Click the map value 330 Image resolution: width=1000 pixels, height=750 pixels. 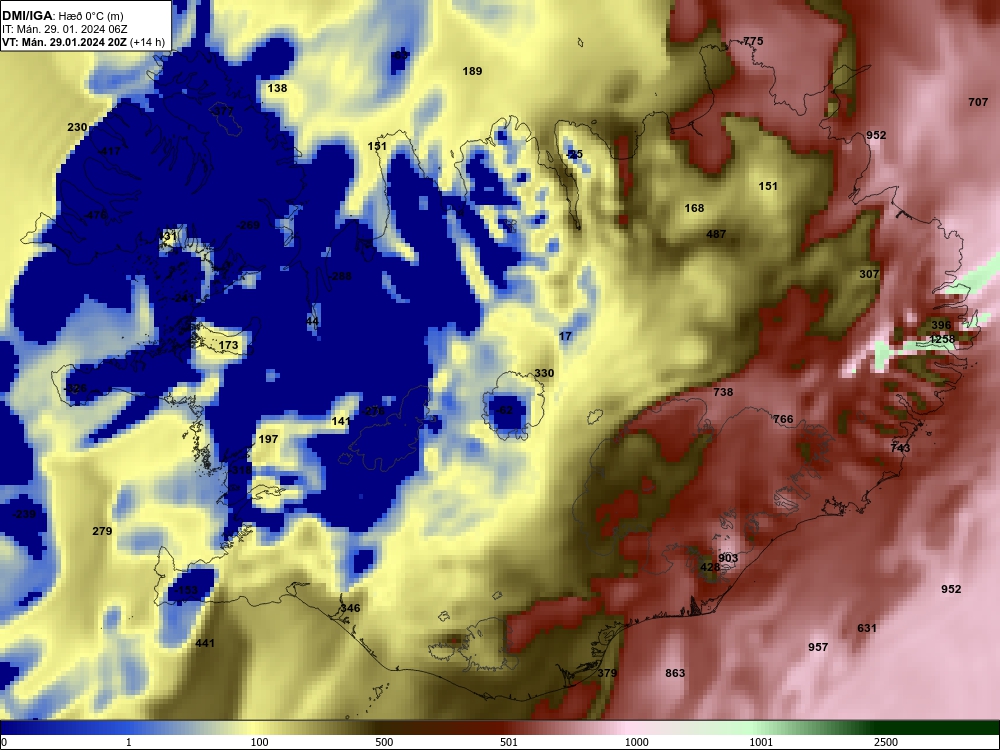point(544,373)
